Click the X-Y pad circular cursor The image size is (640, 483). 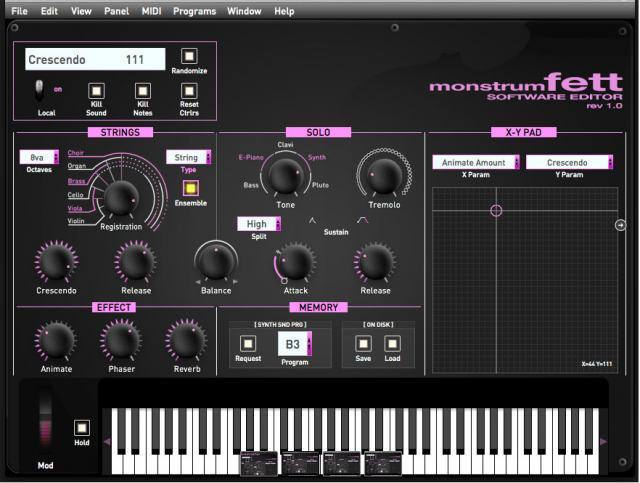496,211
